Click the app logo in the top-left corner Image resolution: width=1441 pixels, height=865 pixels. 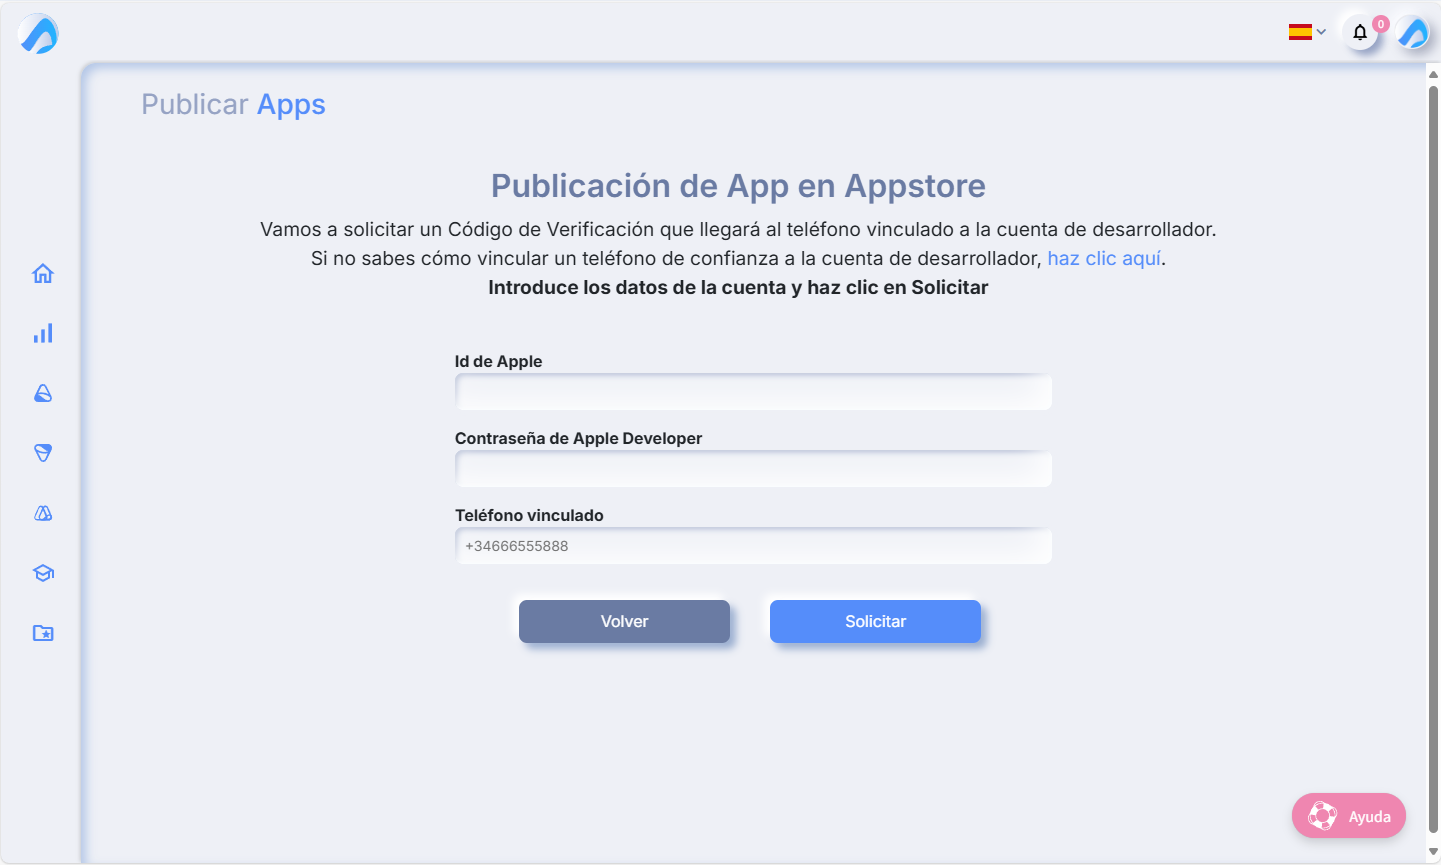38,34
